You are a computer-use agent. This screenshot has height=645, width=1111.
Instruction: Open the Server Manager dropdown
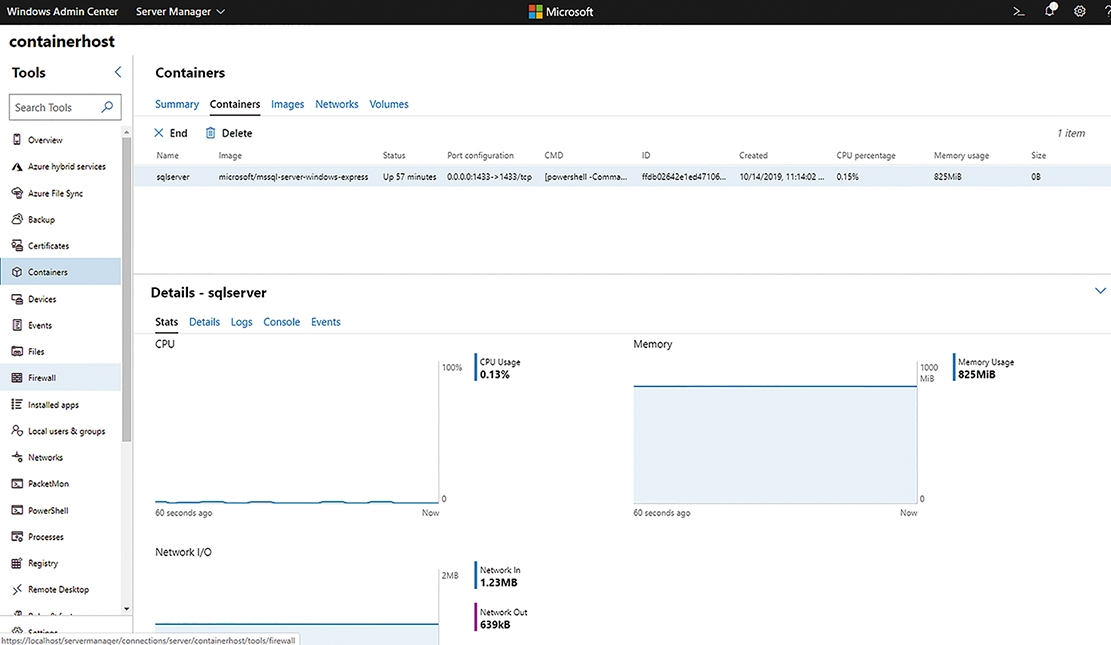180,11
